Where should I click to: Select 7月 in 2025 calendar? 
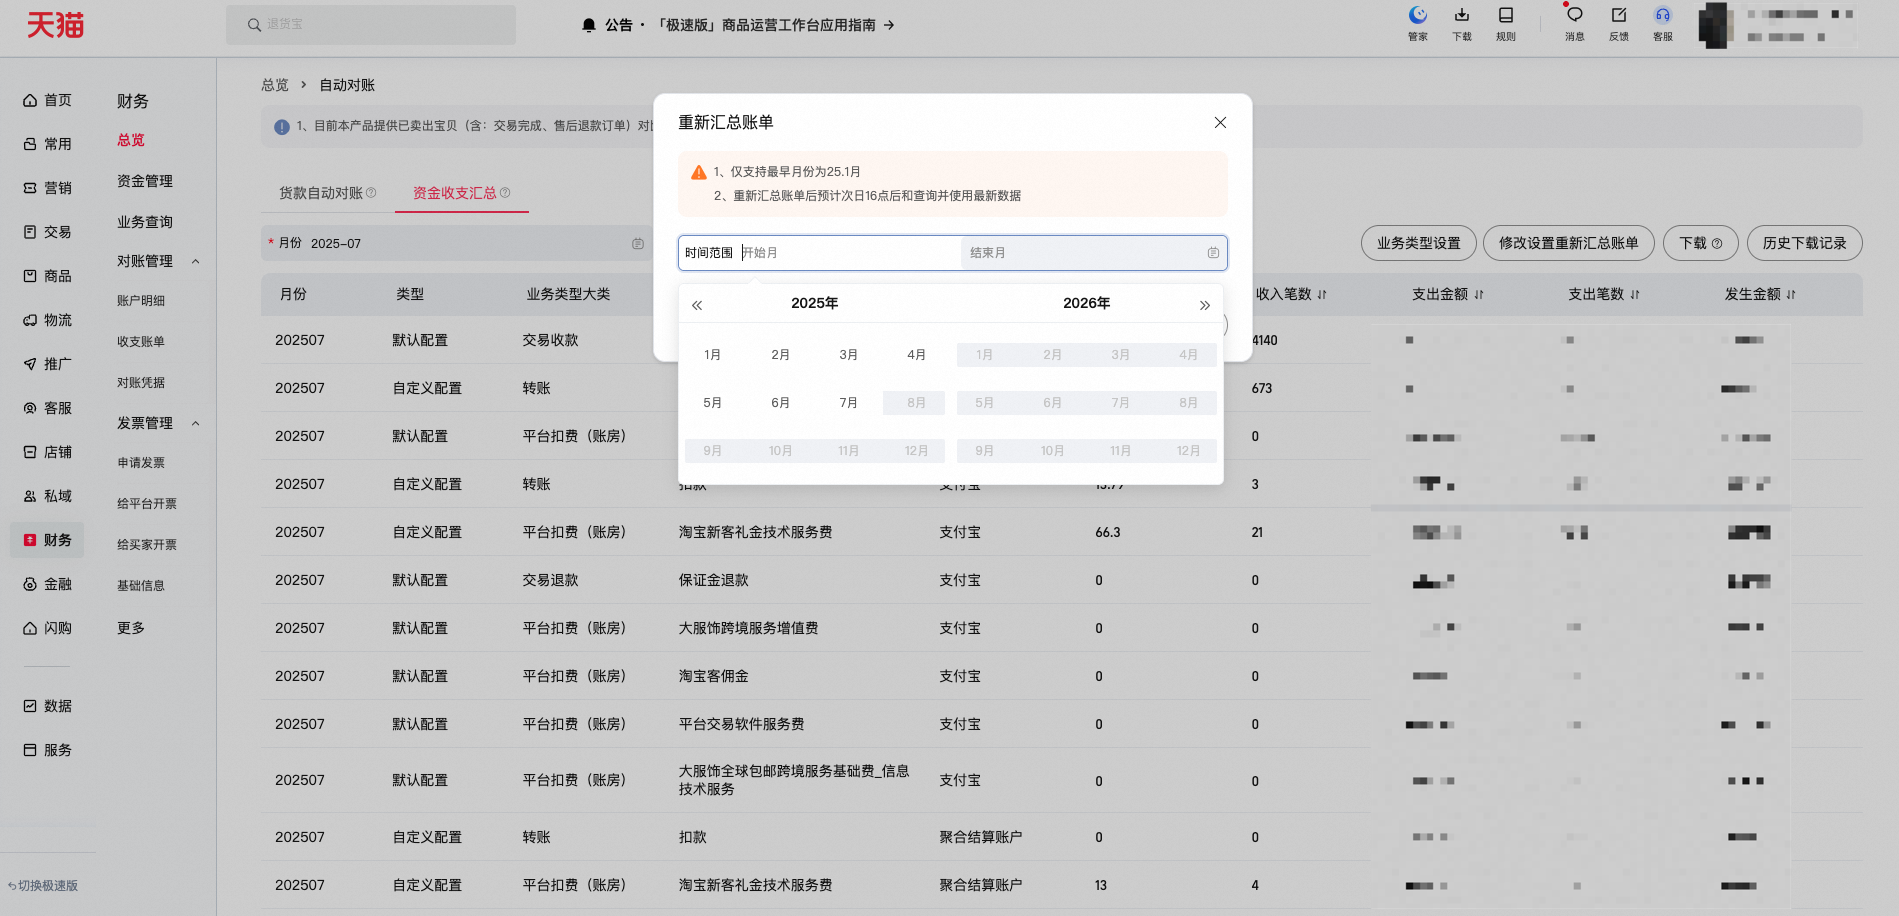tap(848, 403)
